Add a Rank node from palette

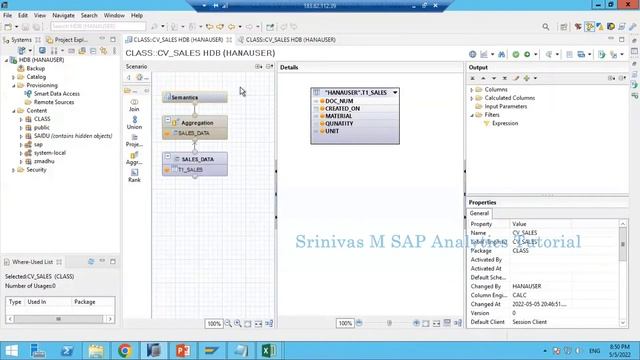pyautogui.click(x=134, y=176)
